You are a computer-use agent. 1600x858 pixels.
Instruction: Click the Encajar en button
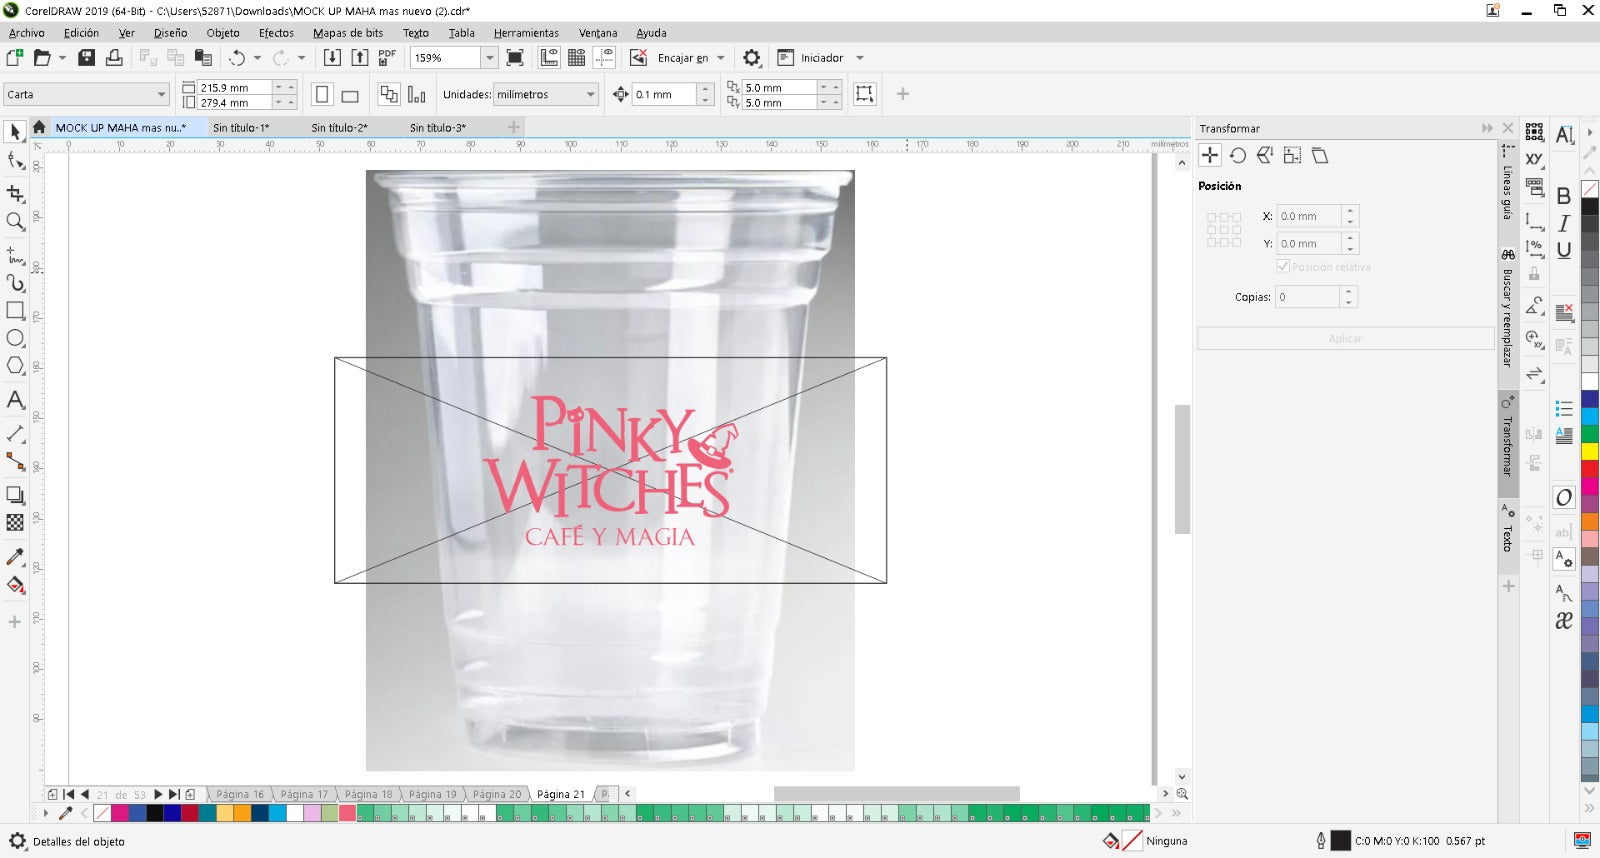point(682,58)
